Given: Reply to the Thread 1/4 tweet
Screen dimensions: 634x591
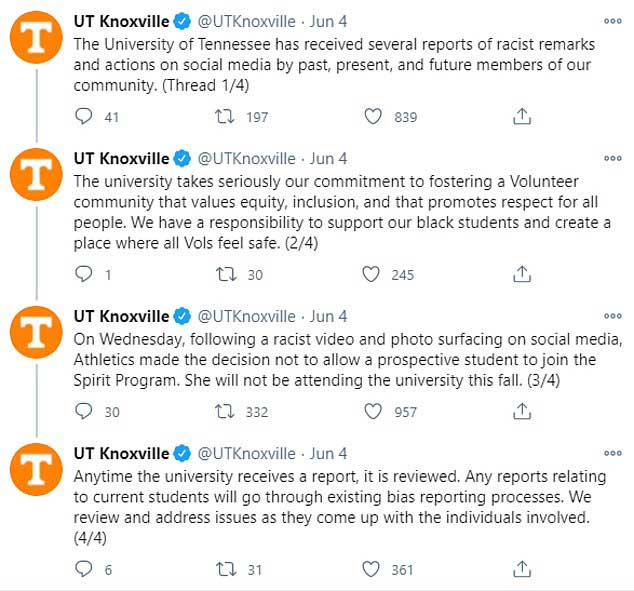Looking at the screenshot, I should coord(84,116).
